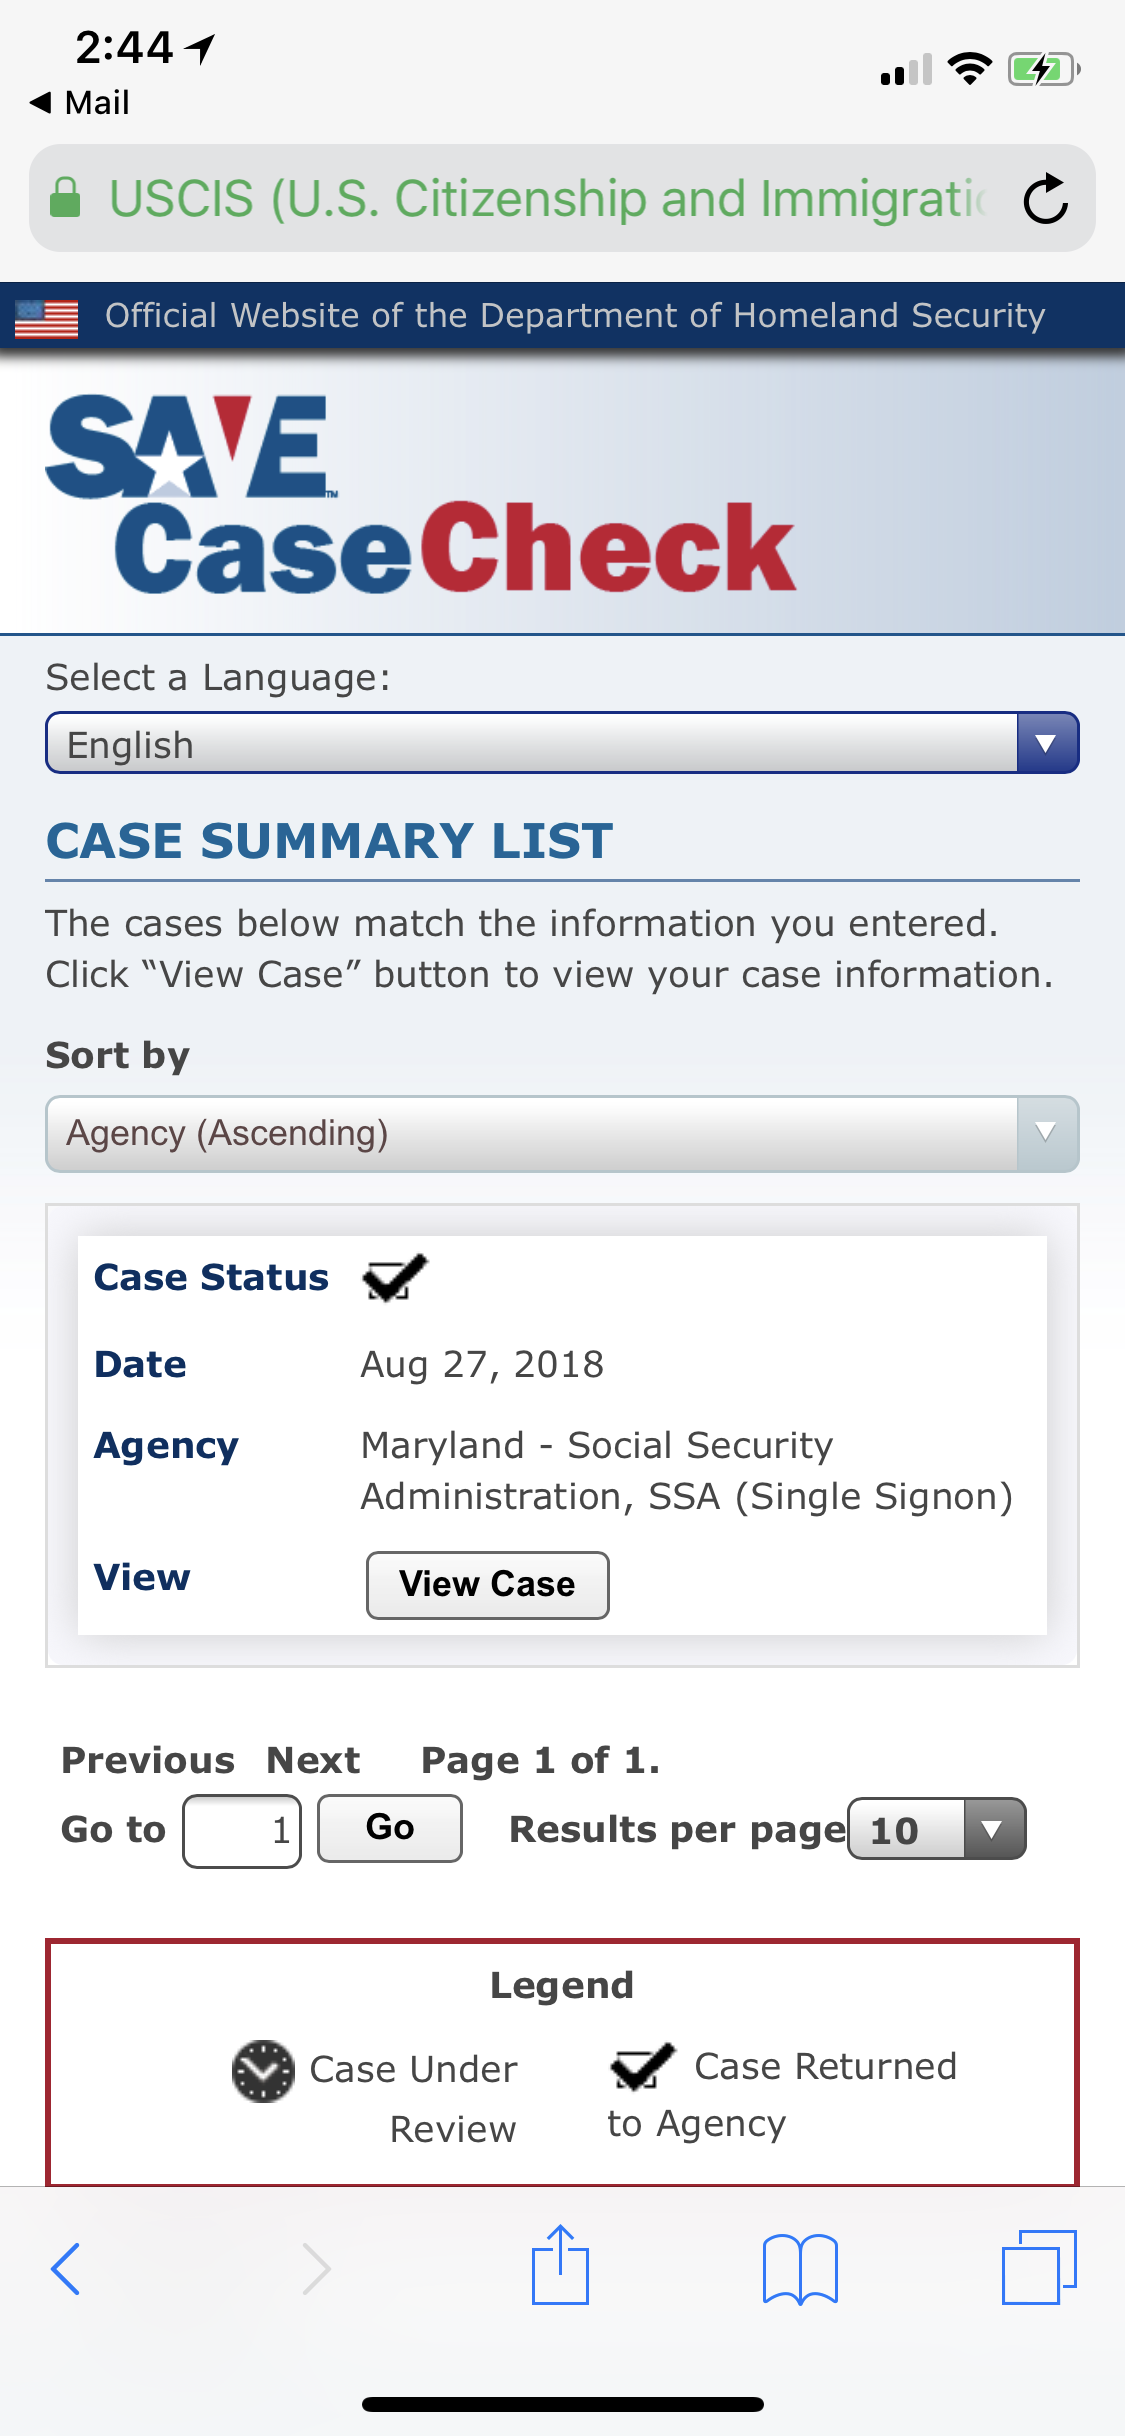Screen dimensions: 1125x2436
Task: Tap the green padlock security icon
Action: pos(65,197)
